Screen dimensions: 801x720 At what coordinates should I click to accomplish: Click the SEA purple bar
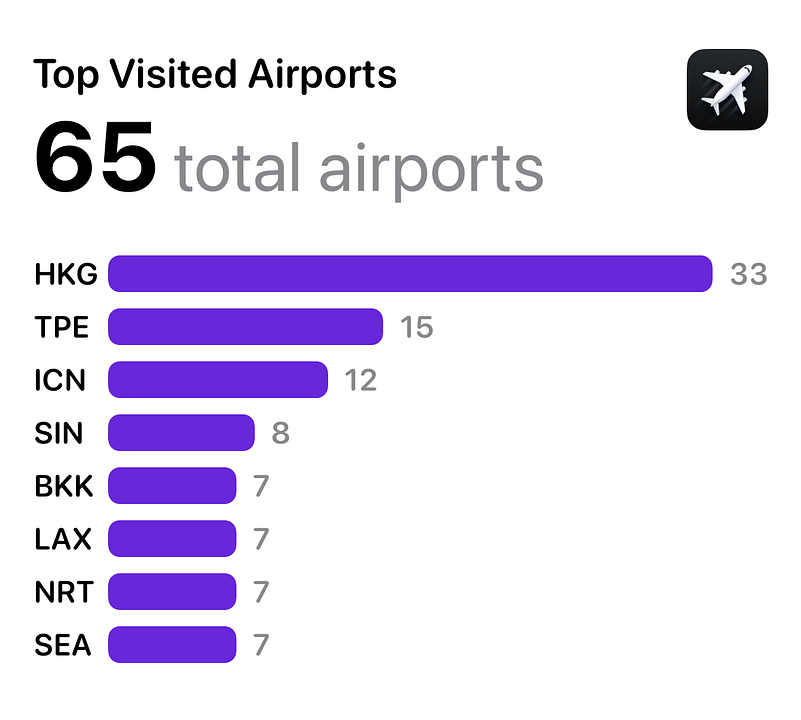(172, 645)
